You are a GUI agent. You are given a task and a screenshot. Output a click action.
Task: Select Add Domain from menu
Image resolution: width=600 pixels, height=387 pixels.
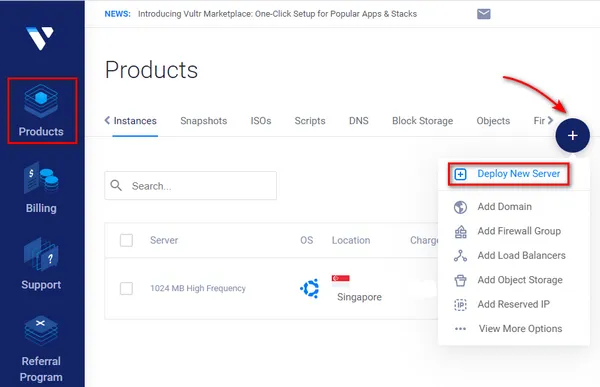pyautogui.click(x=505, y=207)
